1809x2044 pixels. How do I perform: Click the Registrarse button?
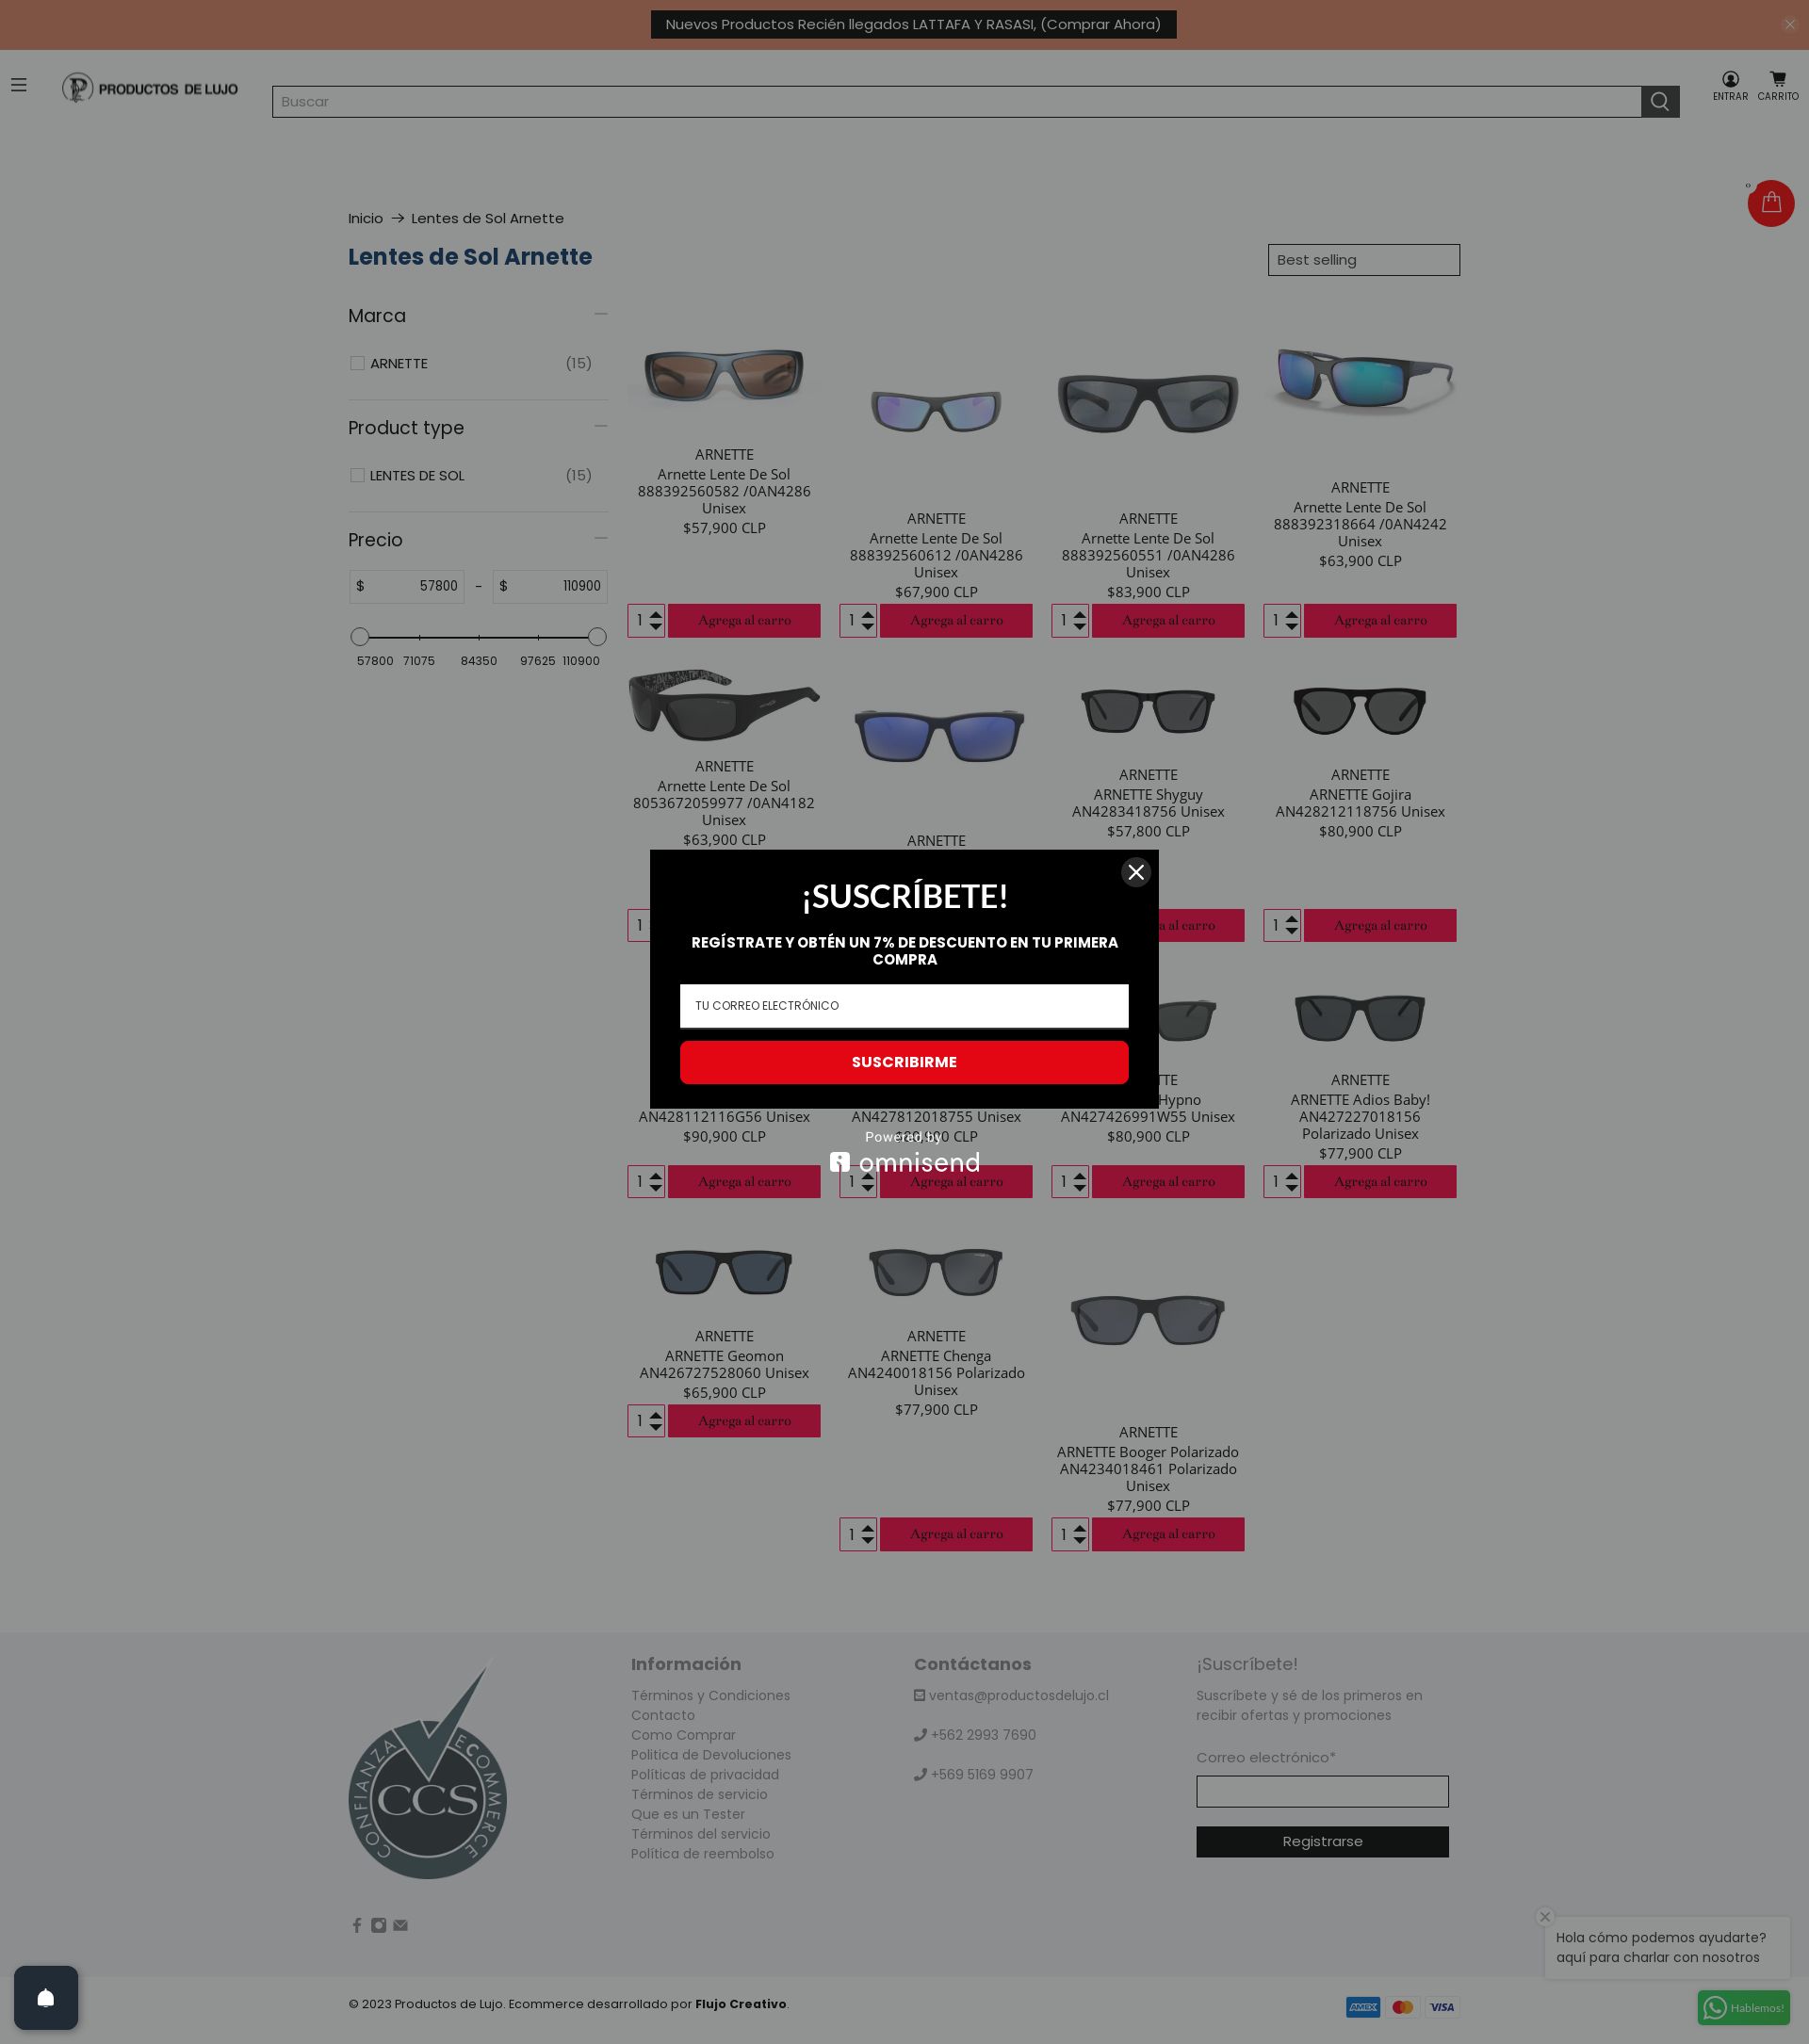click(1322, 1841)
